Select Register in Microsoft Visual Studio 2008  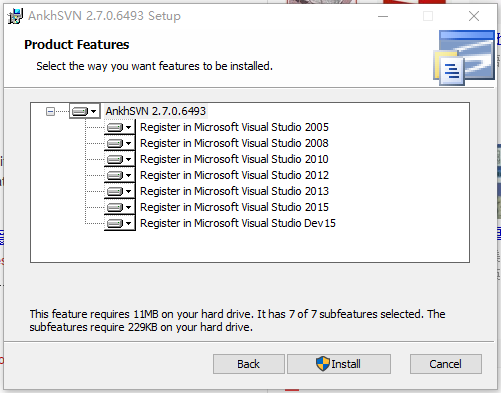coord(234,143)
